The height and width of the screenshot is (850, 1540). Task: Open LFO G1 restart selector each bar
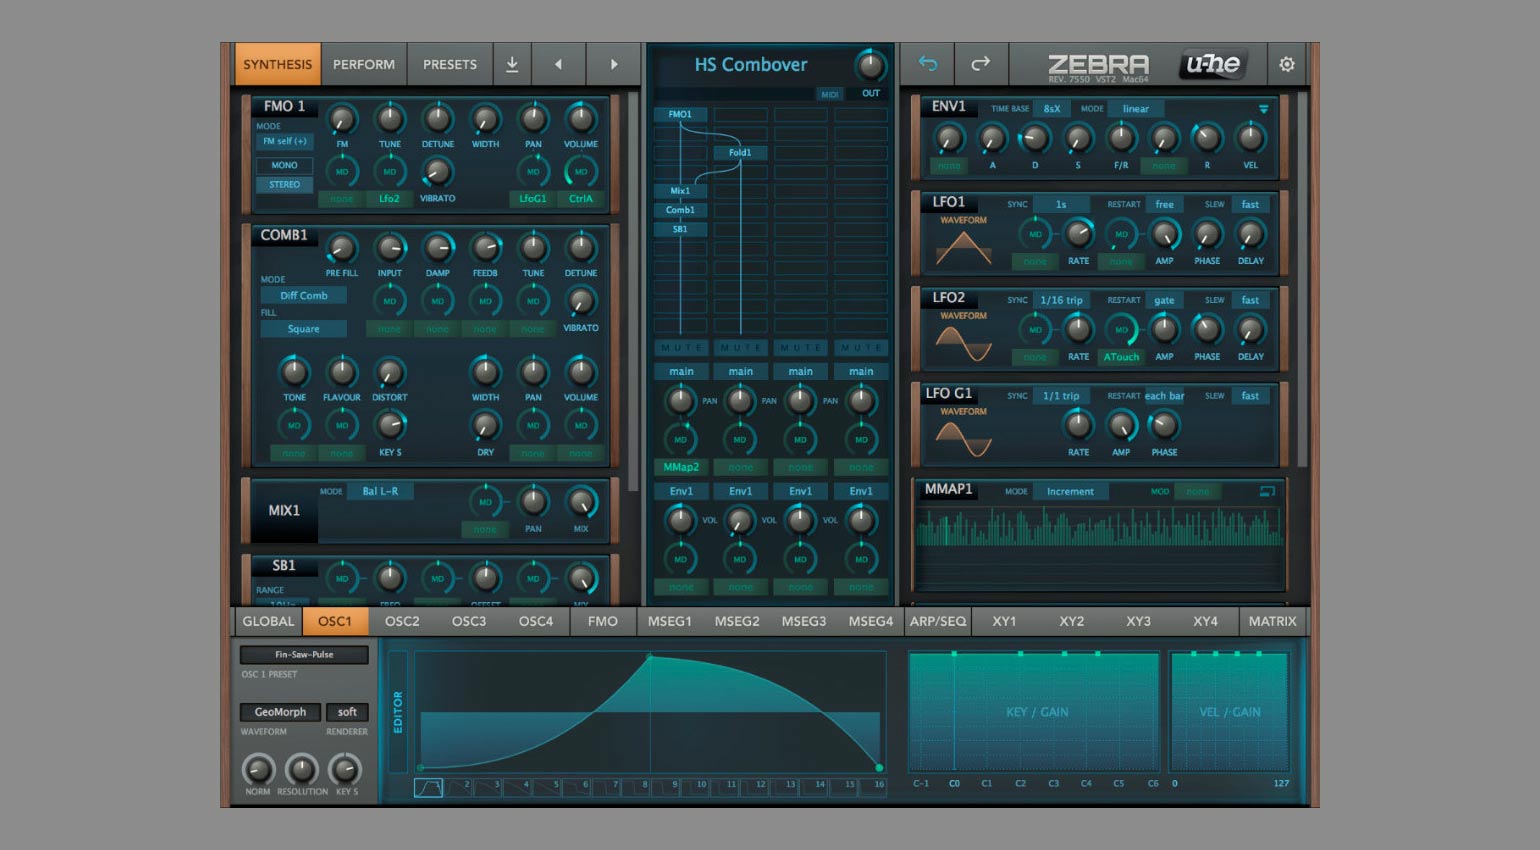[1164, 396]
